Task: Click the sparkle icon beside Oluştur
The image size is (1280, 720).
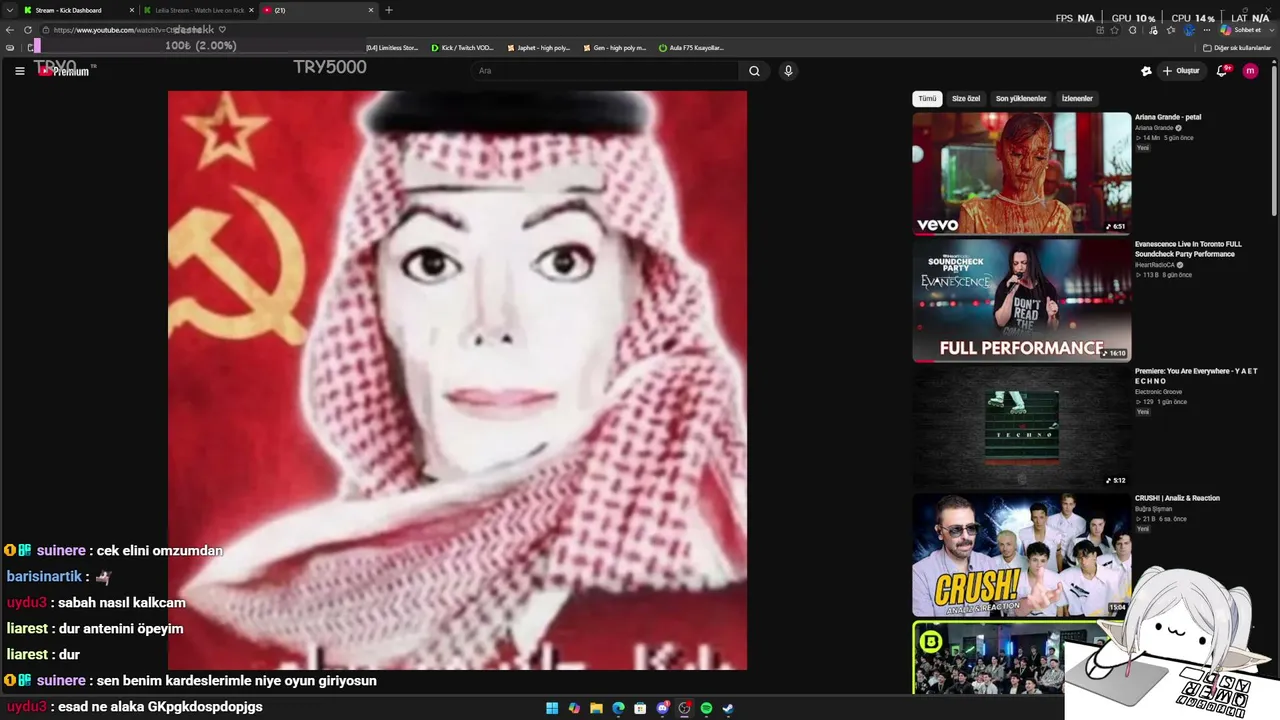Action: click(x=1146, y=71)
